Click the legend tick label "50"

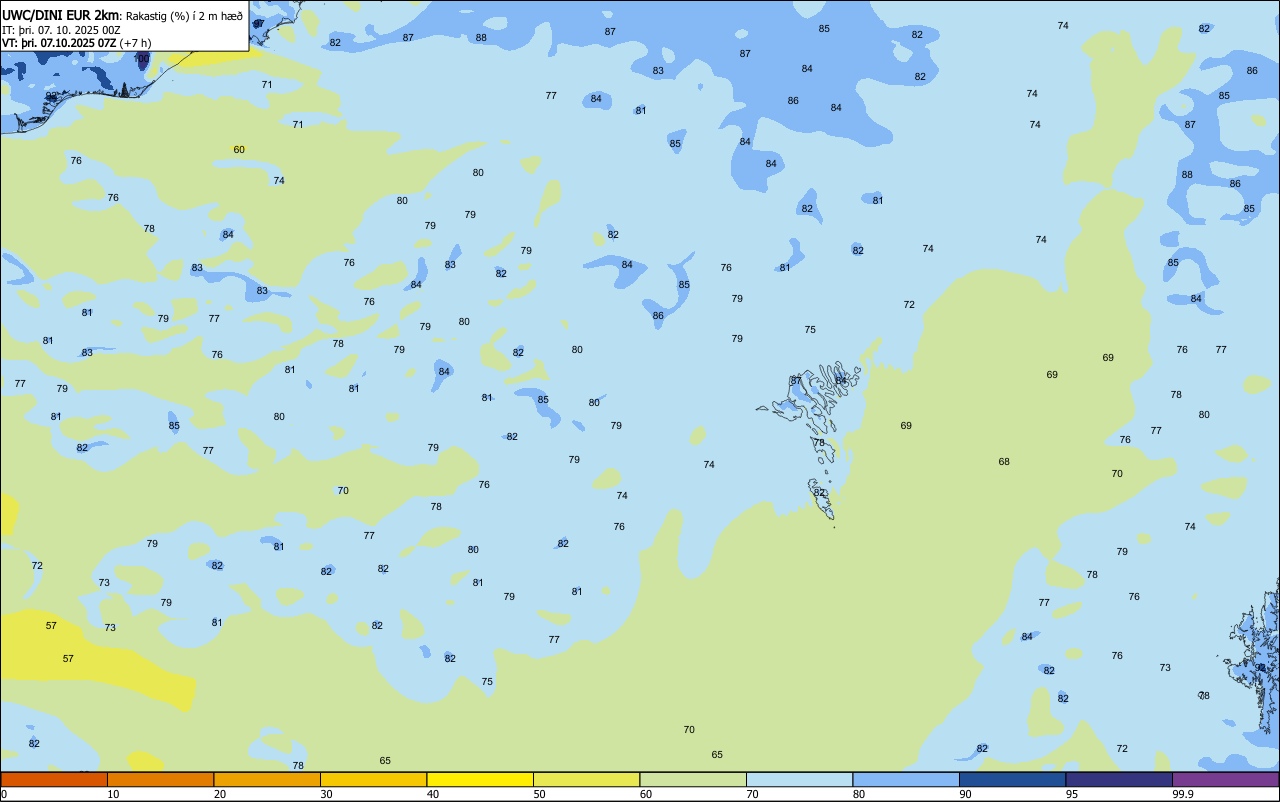point(539,794)
